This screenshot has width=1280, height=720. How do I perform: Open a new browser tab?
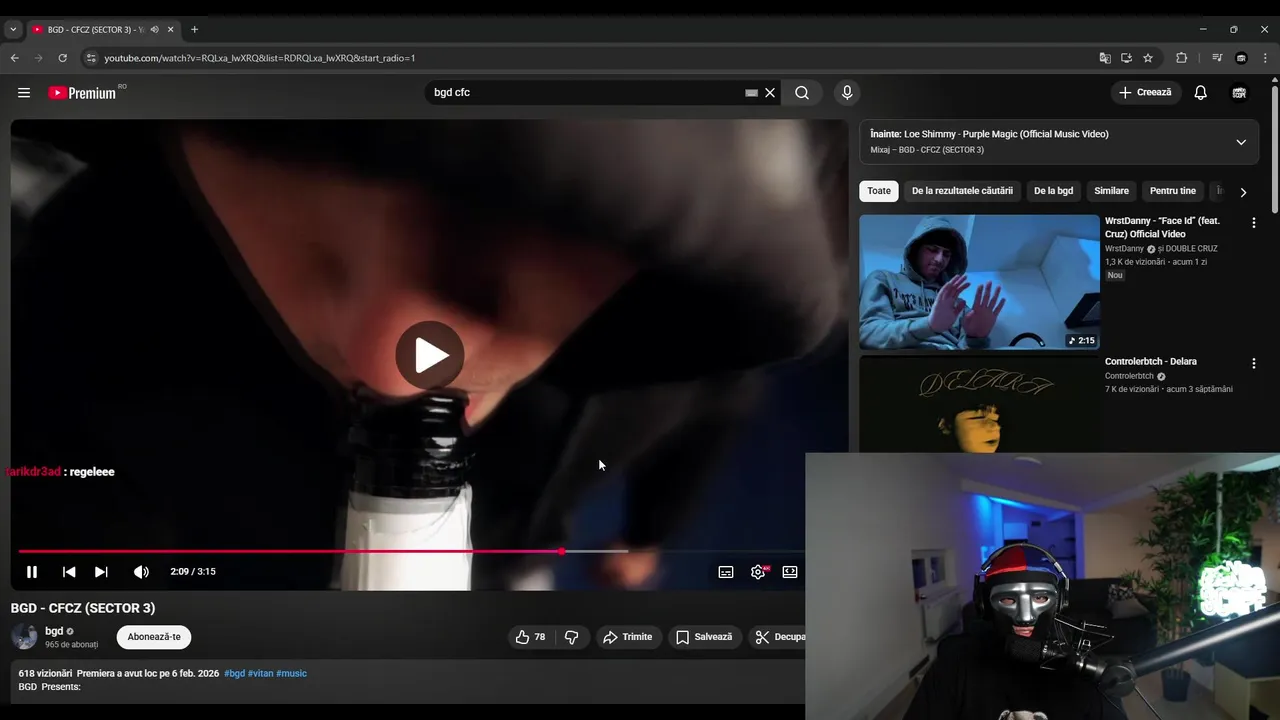[194, 29]
